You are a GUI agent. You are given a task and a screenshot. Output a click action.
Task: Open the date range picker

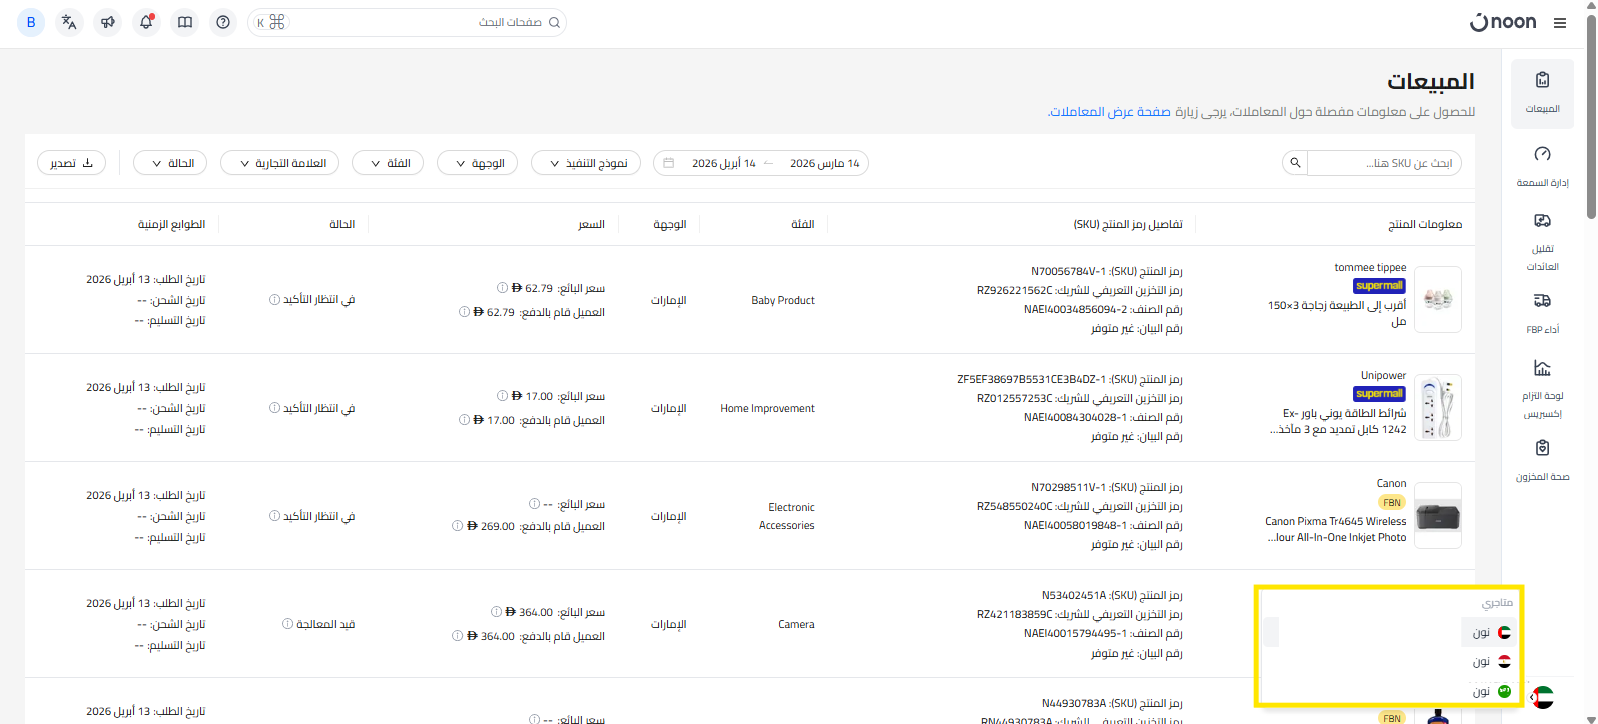pos(761,163)
